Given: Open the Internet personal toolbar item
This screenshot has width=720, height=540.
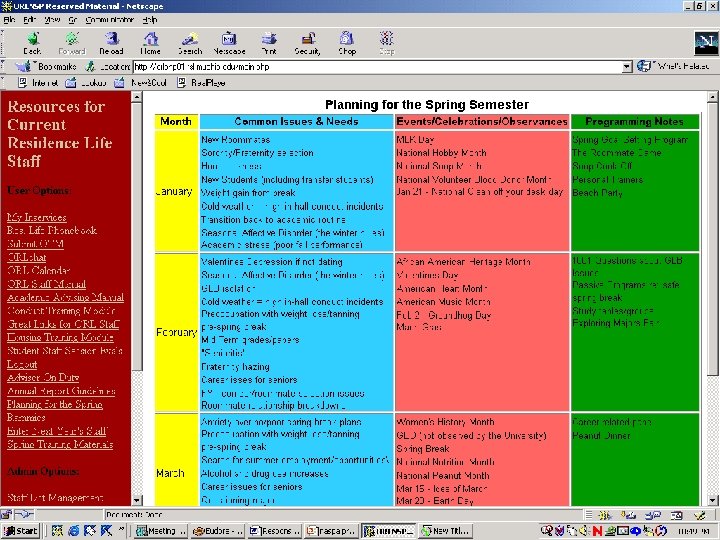Looking at the screenshot, I should click(38, 83).
